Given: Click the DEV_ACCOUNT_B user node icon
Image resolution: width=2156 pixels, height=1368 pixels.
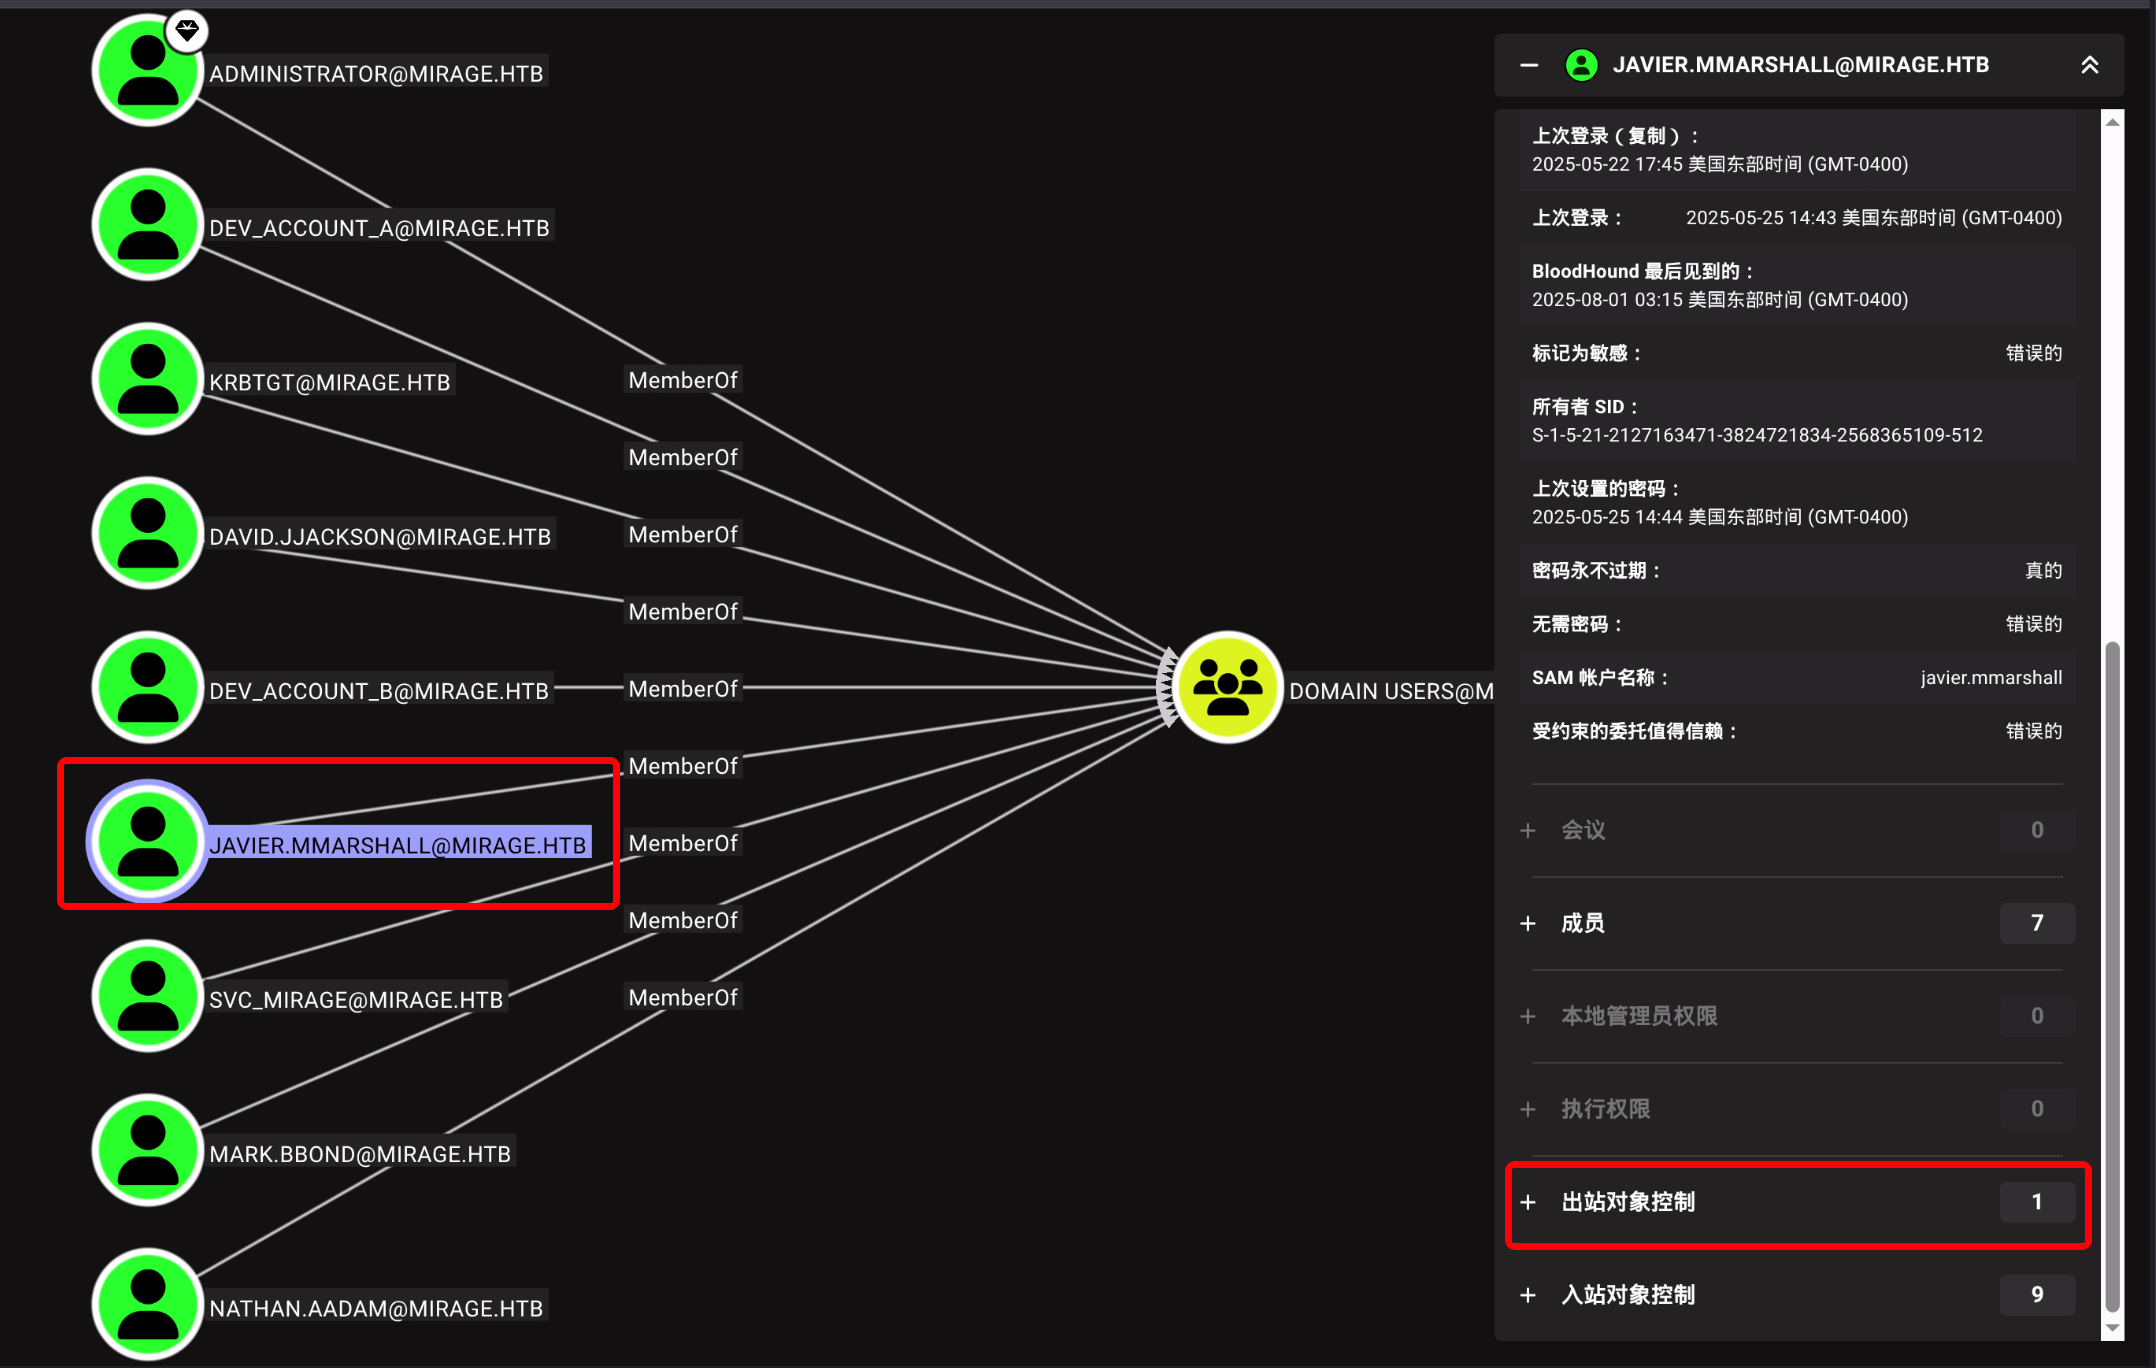Looking at the screenshot, I should tap(148, 688).
